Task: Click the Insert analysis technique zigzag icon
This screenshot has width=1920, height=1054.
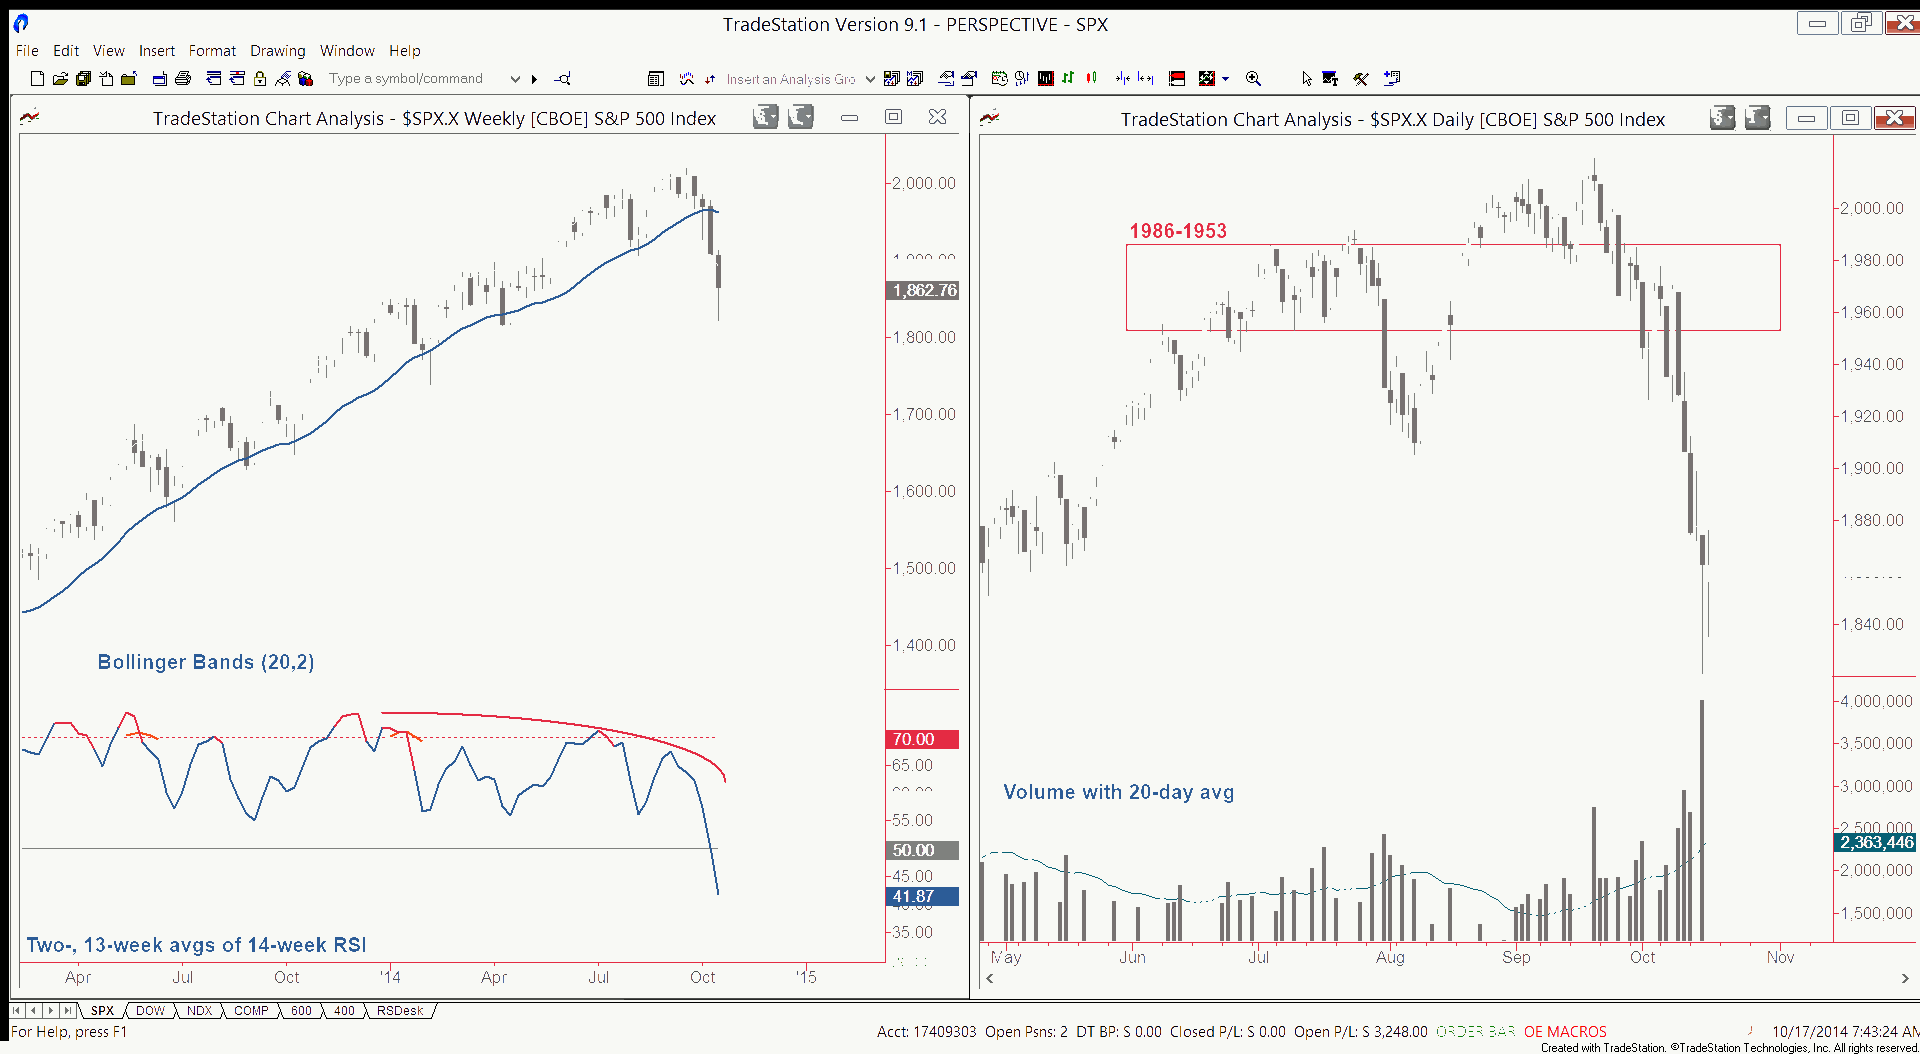Action: 687,79
